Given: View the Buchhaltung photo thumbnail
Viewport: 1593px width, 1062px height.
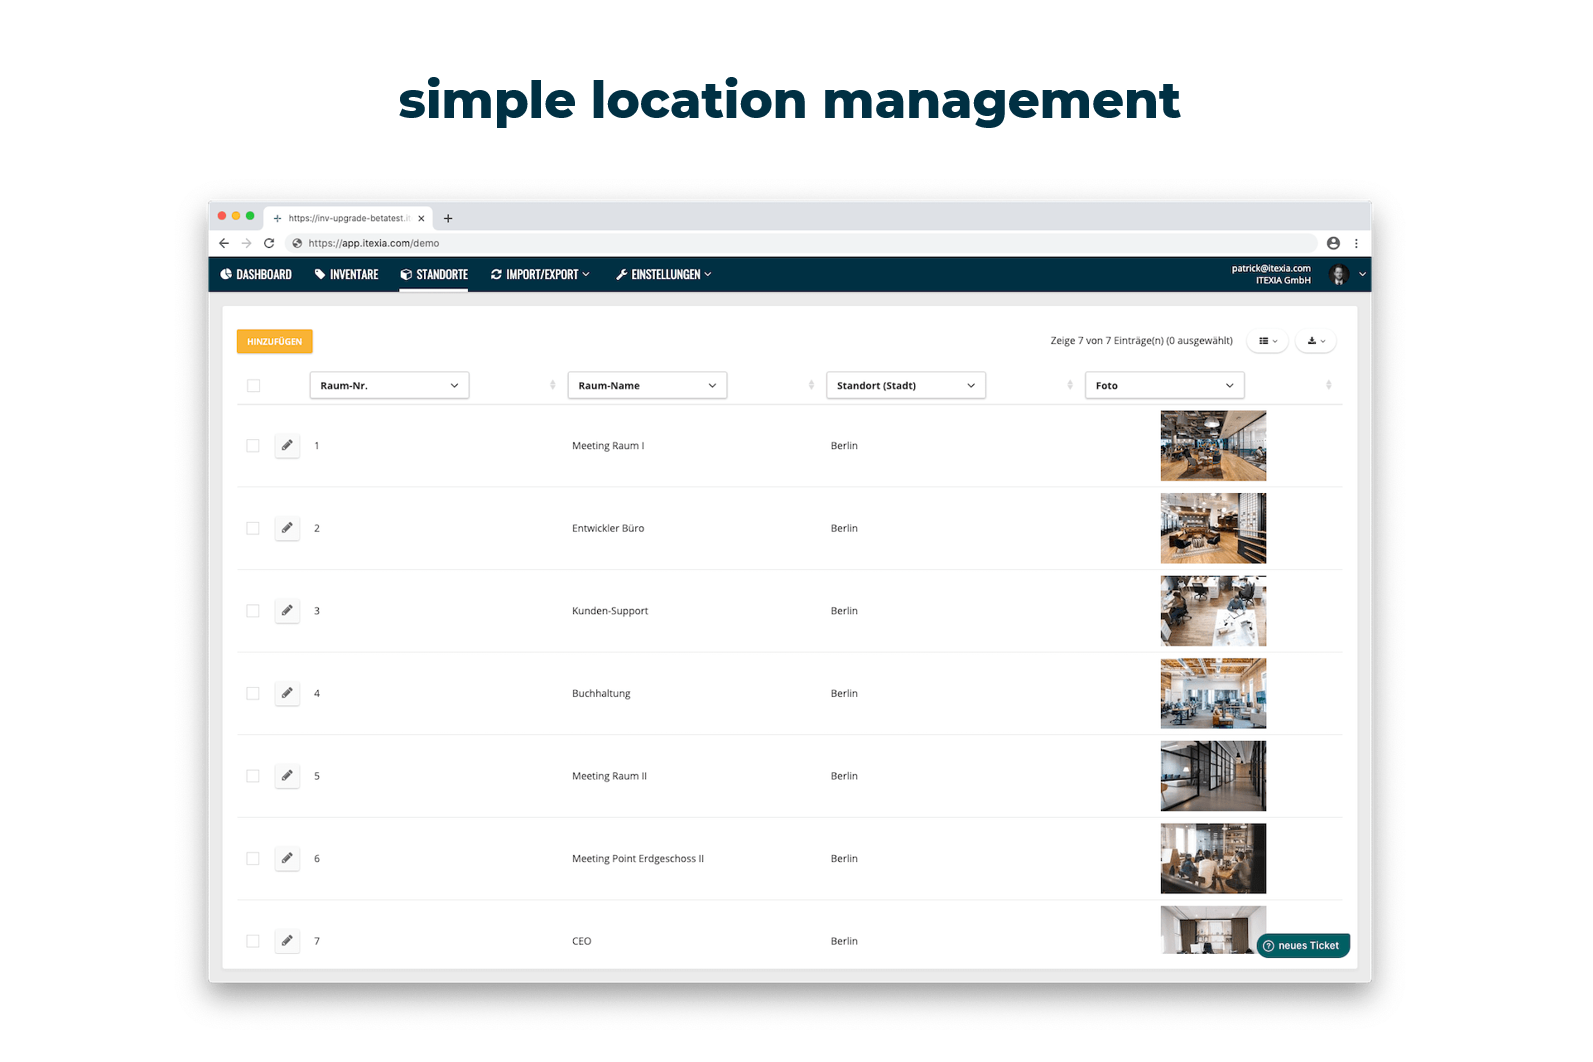Looking at the screenshot, I should (1213, 693).
